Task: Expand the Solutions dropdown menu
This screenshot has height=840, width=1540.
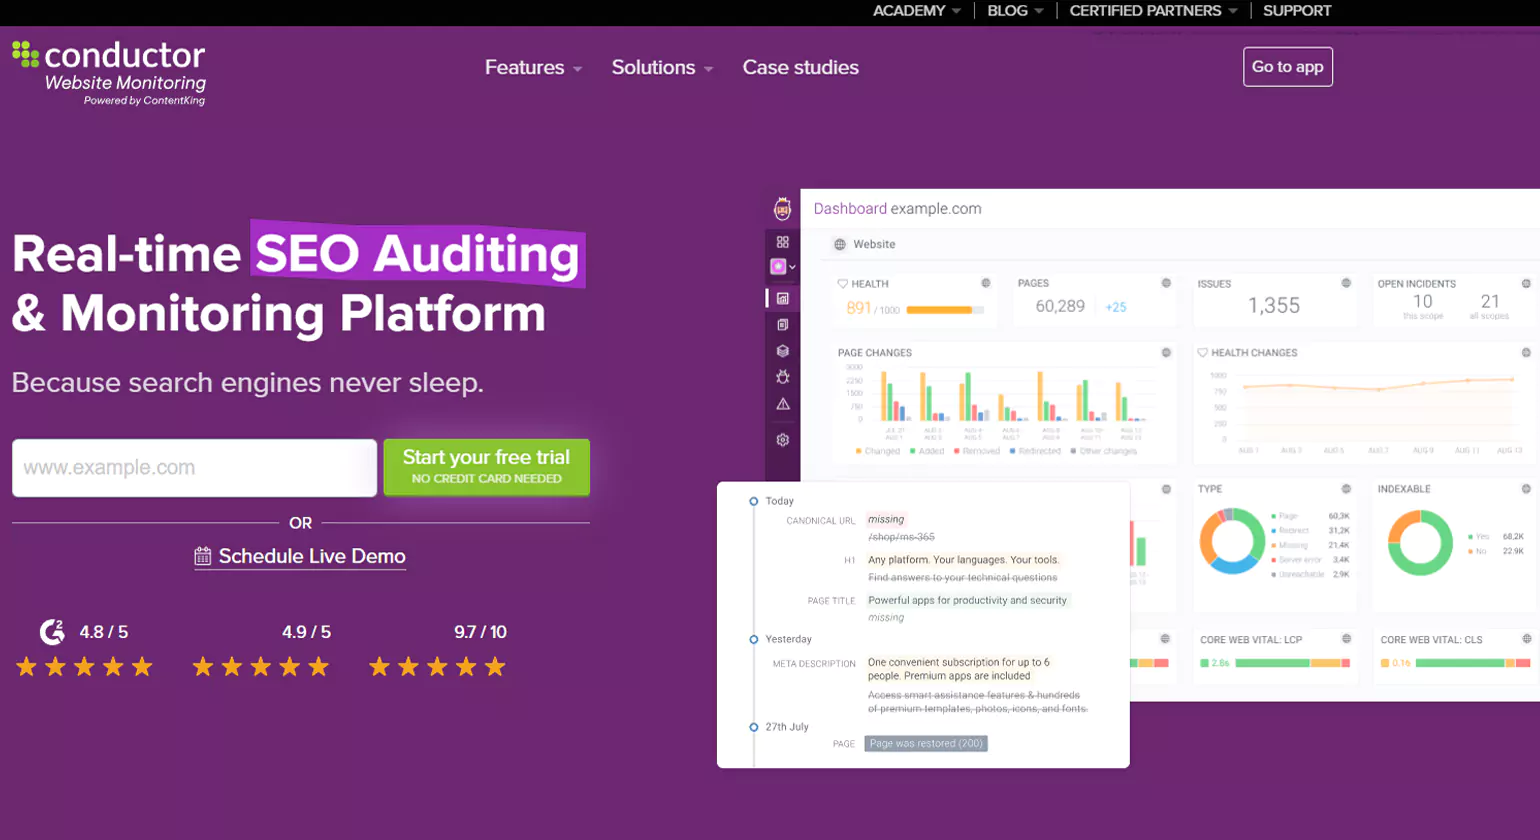Action: (x=662, y=67)
